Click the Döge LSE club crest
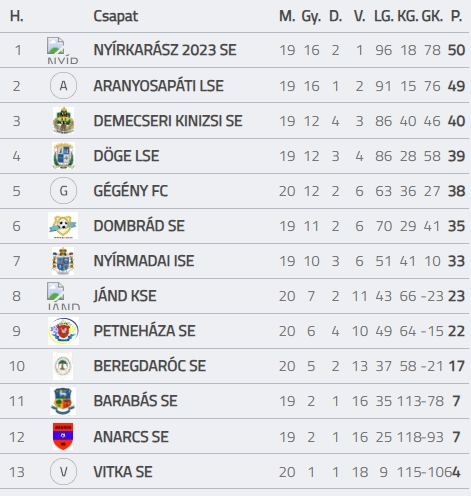Screen dimensions: 471x496 pyautogui.click(x=63, y=156)
